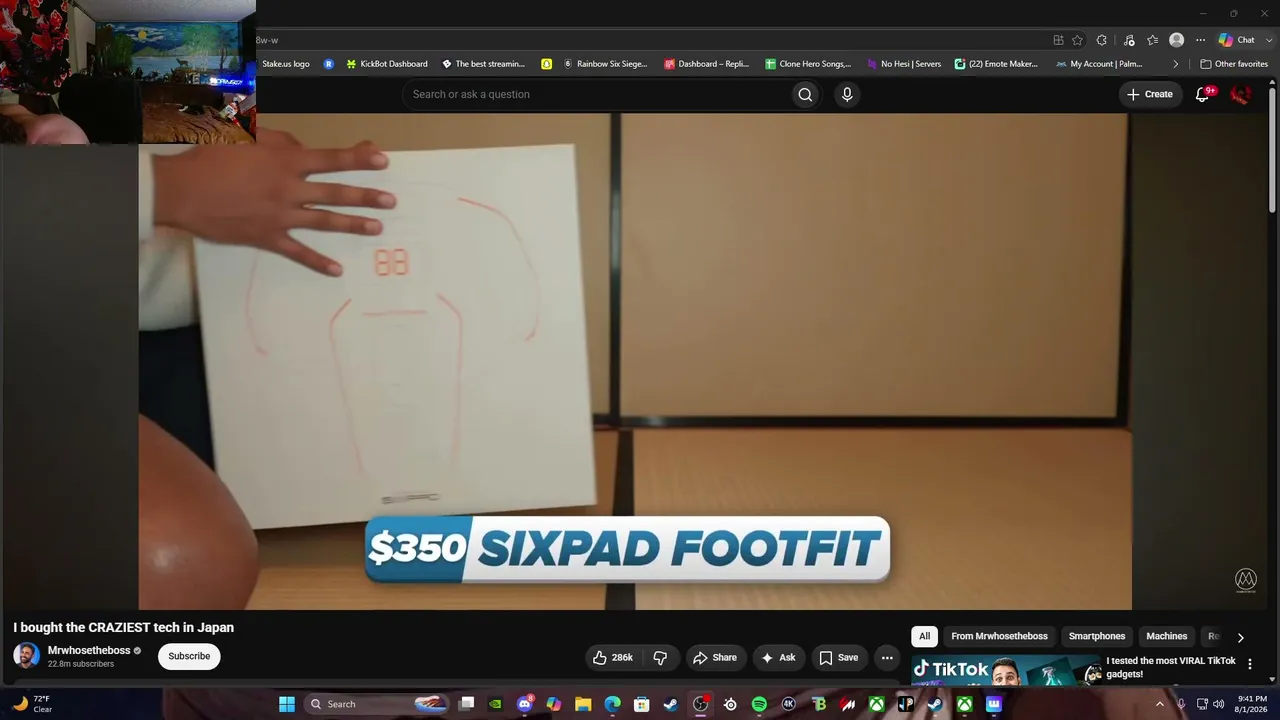The height and width of the screenshot is (720, 1280).
Task: Show hidden system tray icons chevron
Action: point(1160,704)
